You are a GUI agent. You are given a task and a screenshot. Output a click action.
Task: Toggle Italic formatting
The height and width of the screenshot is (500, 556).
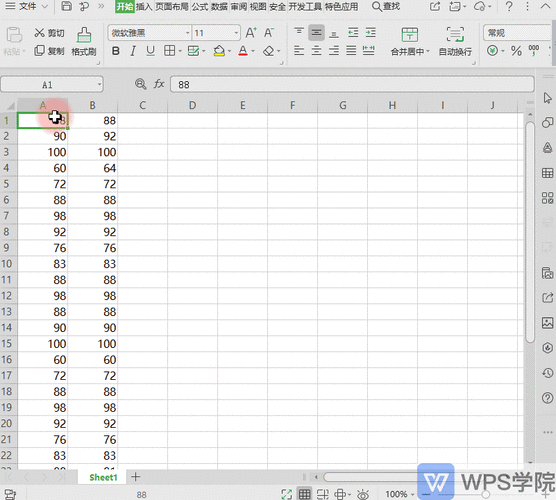pyautogui.click(x=133, y=51)
